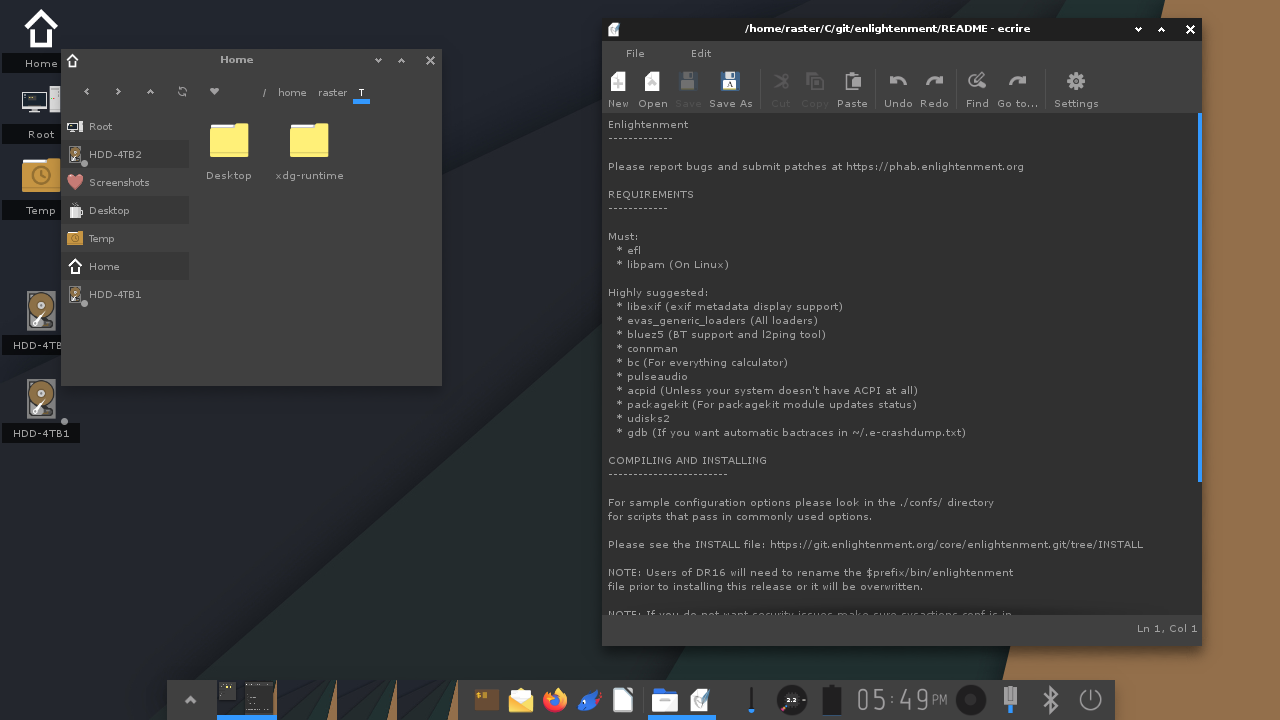Click the Go to... toolbar icon
1280x720 pixels.
(x=1017, y=88)
